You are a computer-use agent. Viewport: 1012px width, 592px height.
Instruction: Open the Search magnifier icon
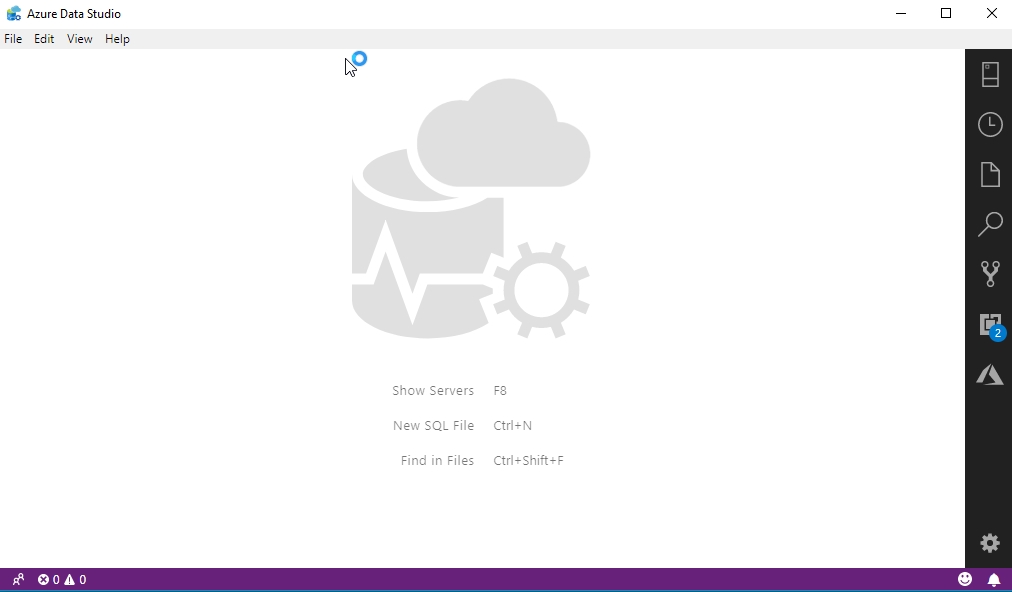tap(989, 224)
